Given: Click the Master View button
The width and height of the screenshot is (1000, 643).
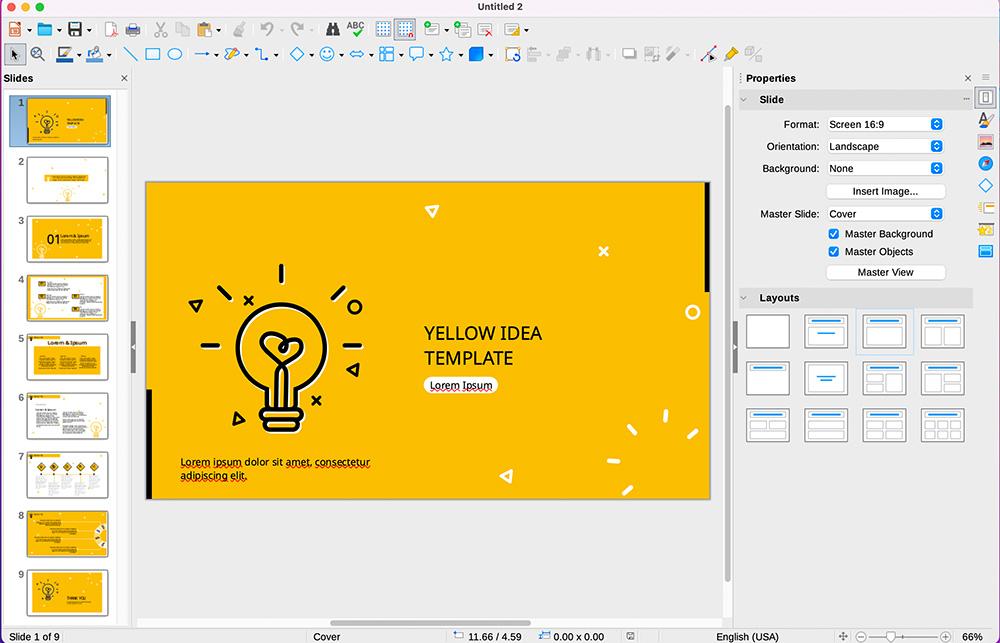Looking at the screenshot, I should click(x=886, y=272).
